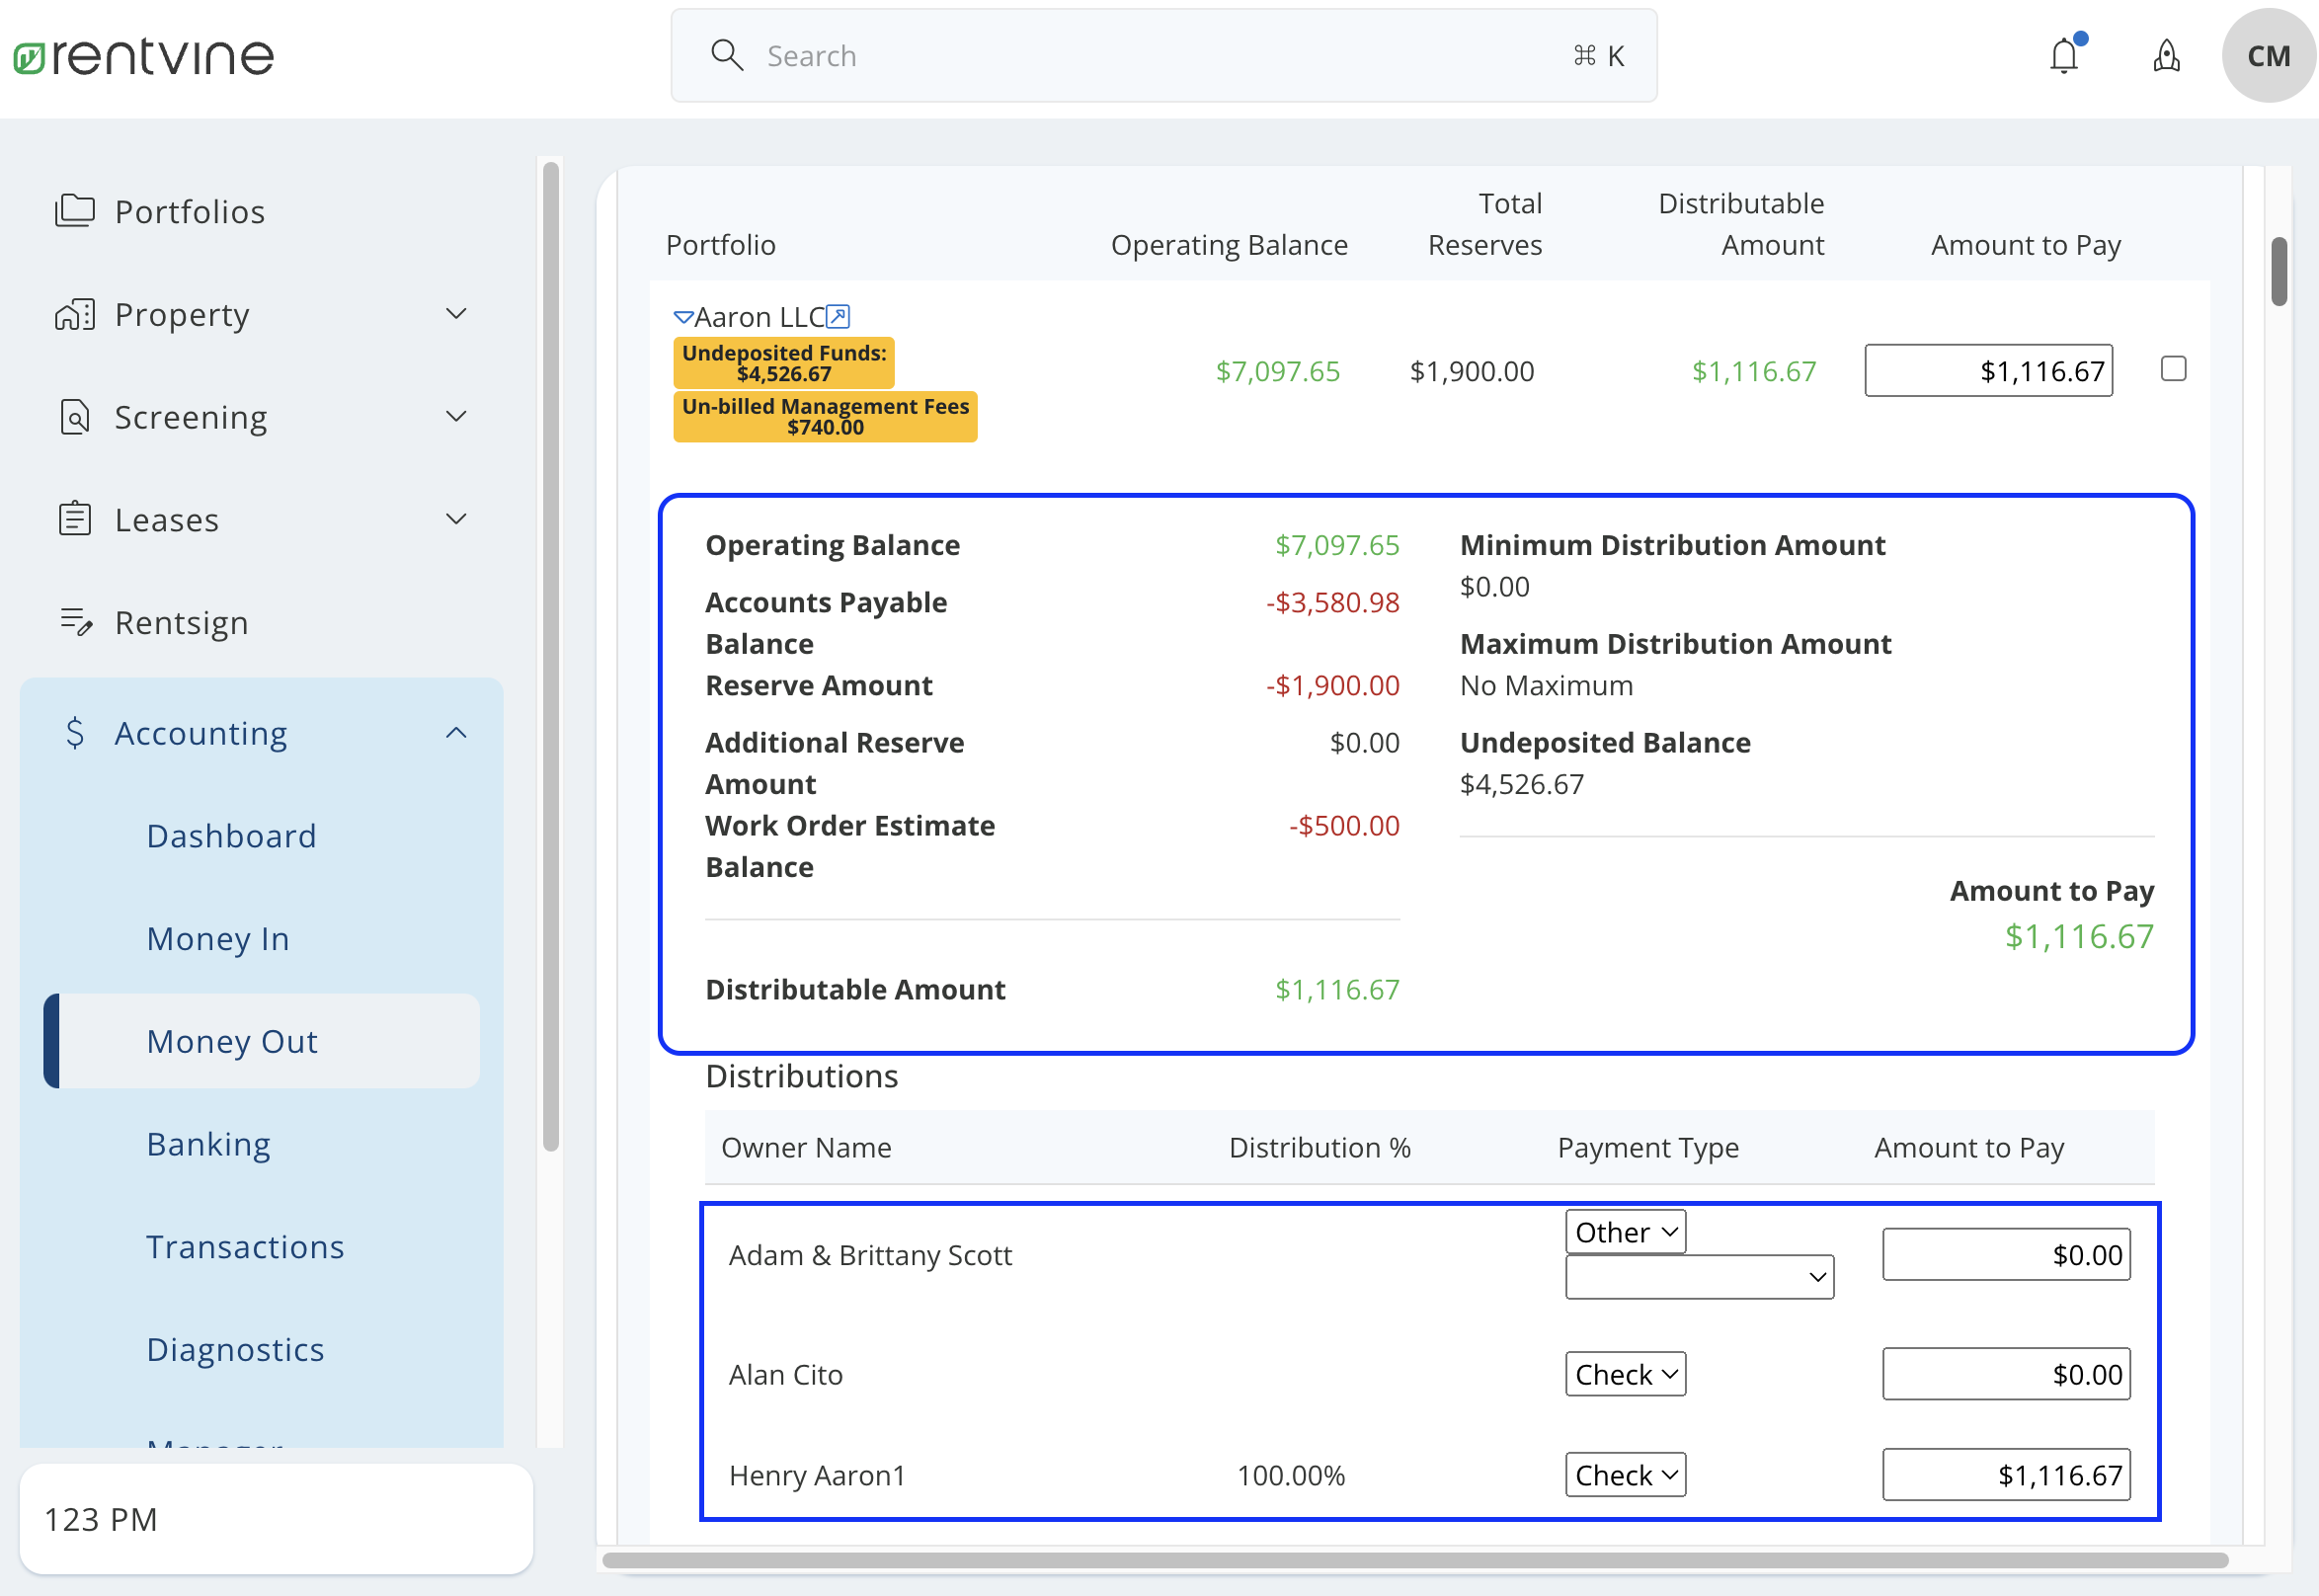Click Henry Aaron1 amount to pay field
This screenshot has height=1596, width=2319.
(x=2005, y=1475)
